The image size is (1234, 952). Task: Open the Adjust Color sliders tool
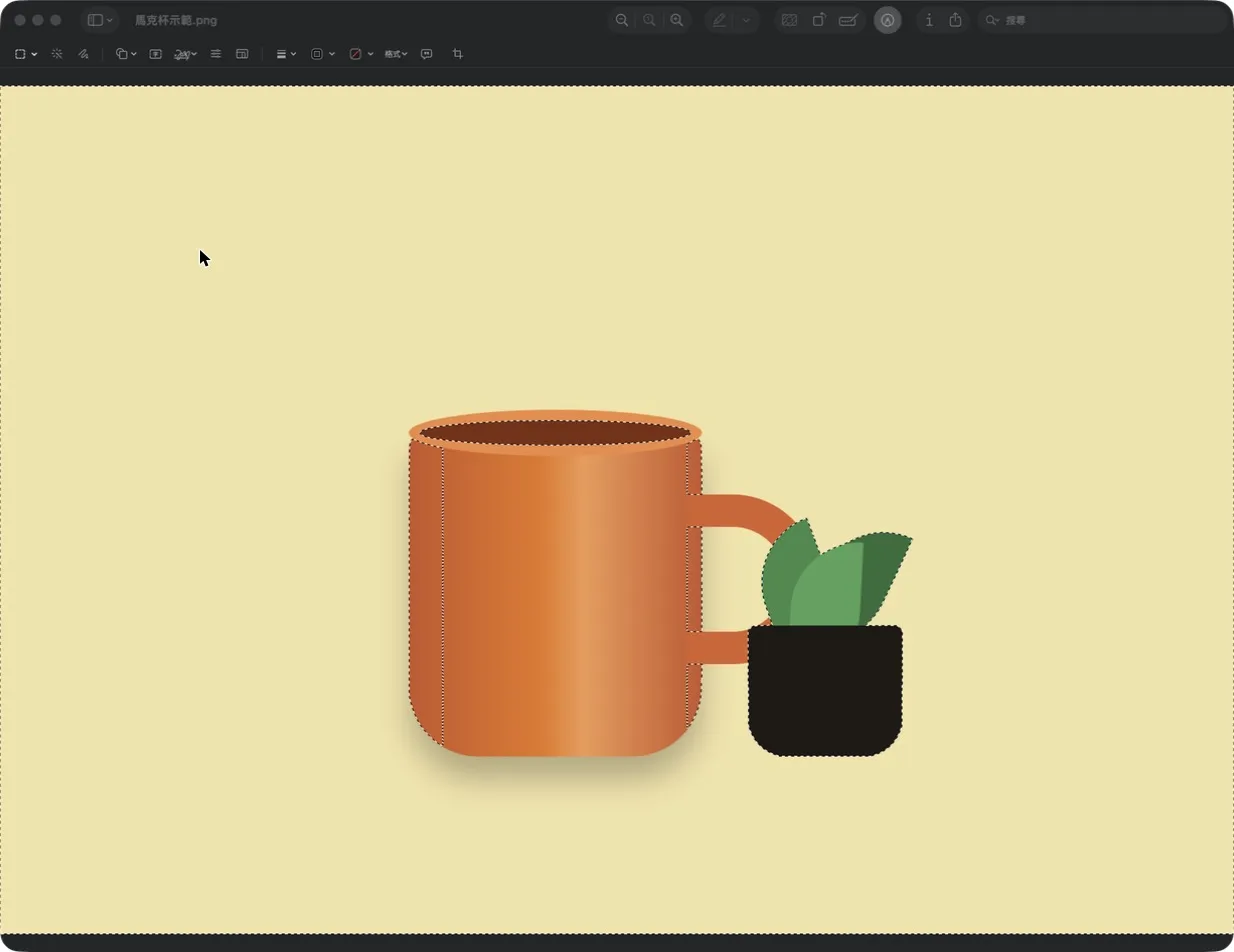pos(216,54)
